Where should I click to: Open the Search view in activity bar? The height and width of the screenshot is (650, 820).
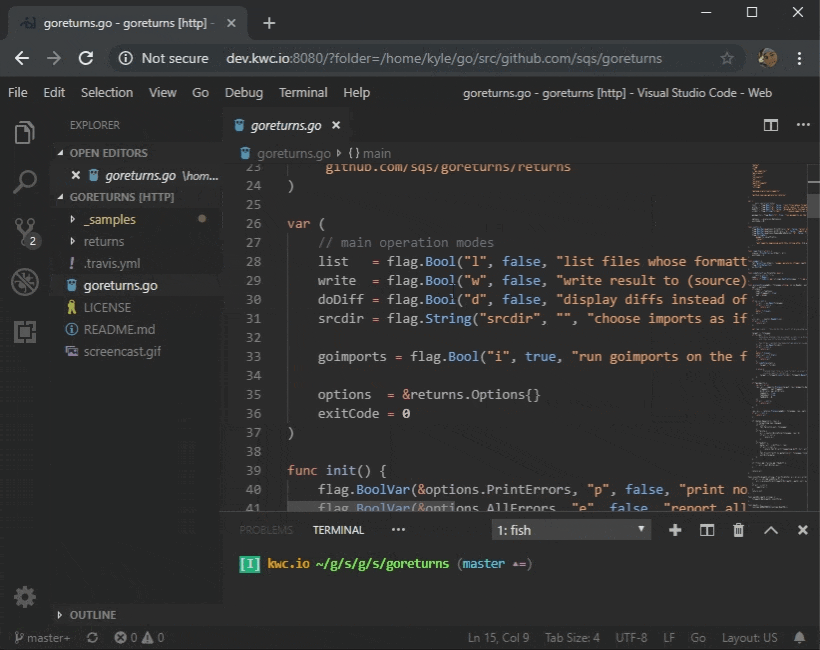point(25,181)
